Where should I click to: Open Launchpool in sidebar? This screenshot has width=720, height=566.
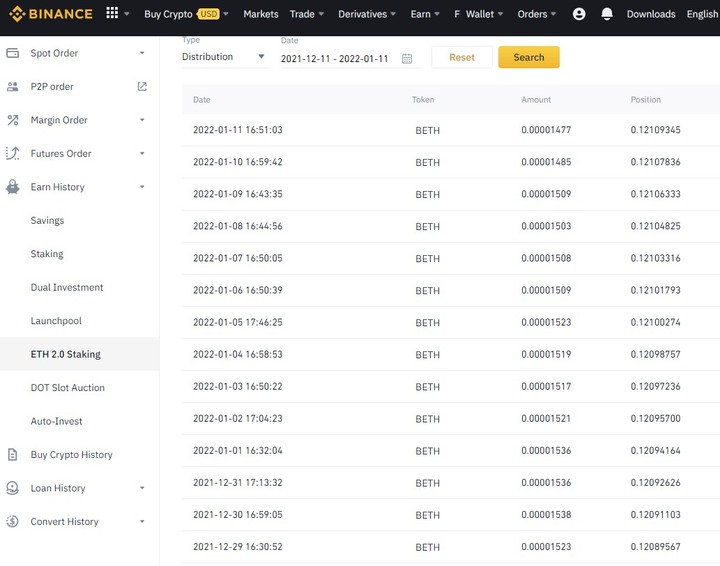(56, 321)
